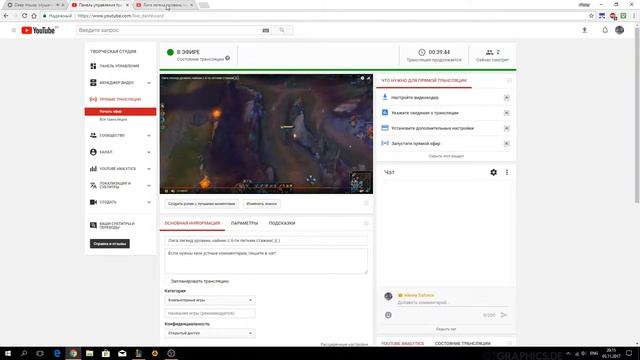Click the Справка и отзывы button
Screen dimensions: 640x360
coord(110,244)
